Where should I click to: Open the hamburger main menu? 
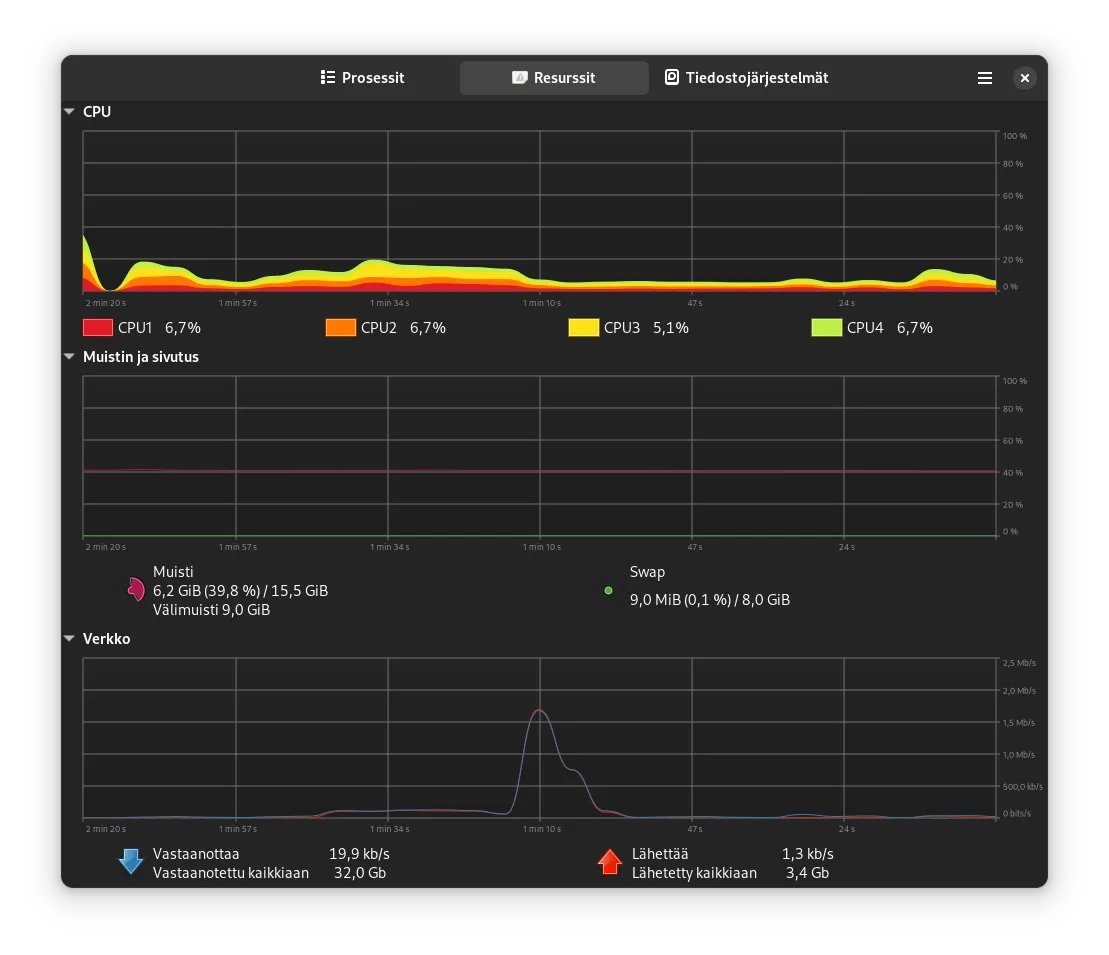[x=985, y=78]
